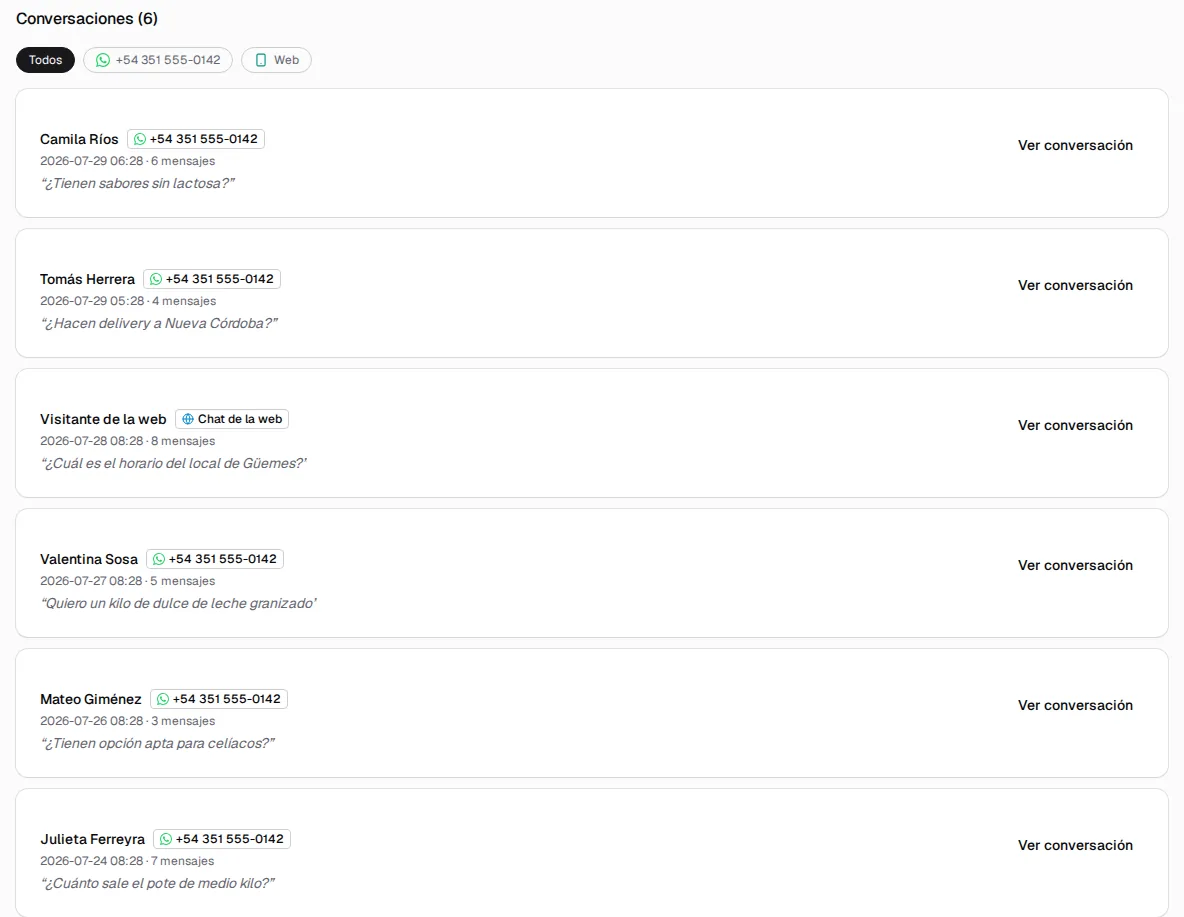Screen dimensions: 1184x917
Task: View Julieta Ferreyra's conversation
Action: tap(1075, 845)
